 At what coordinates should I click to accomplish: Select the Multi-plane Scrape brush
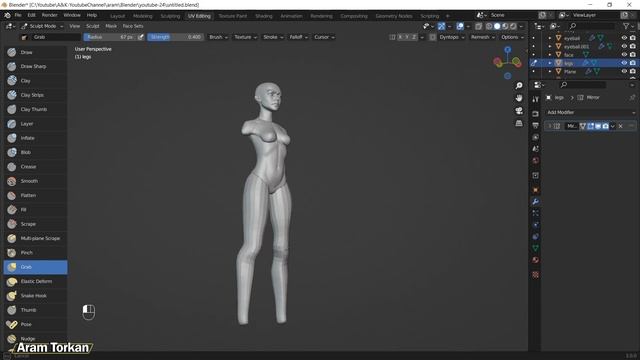[x=35, y=238]
